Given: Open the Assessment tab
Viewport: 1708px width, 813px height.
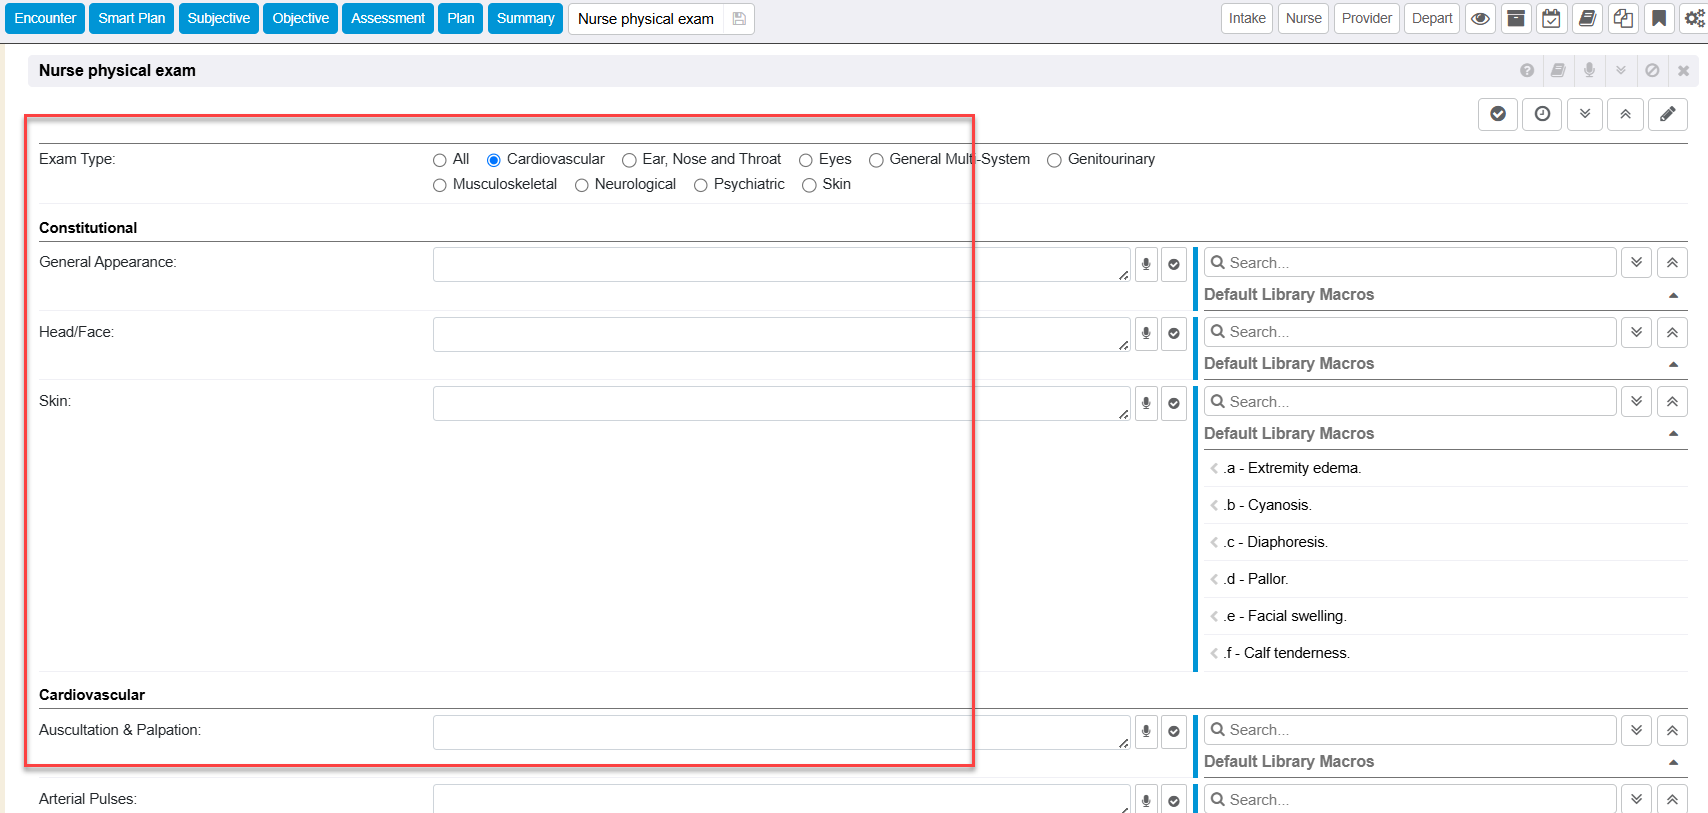Looking at the screenshot, I should pyautogui.click(x=387, y=19).
